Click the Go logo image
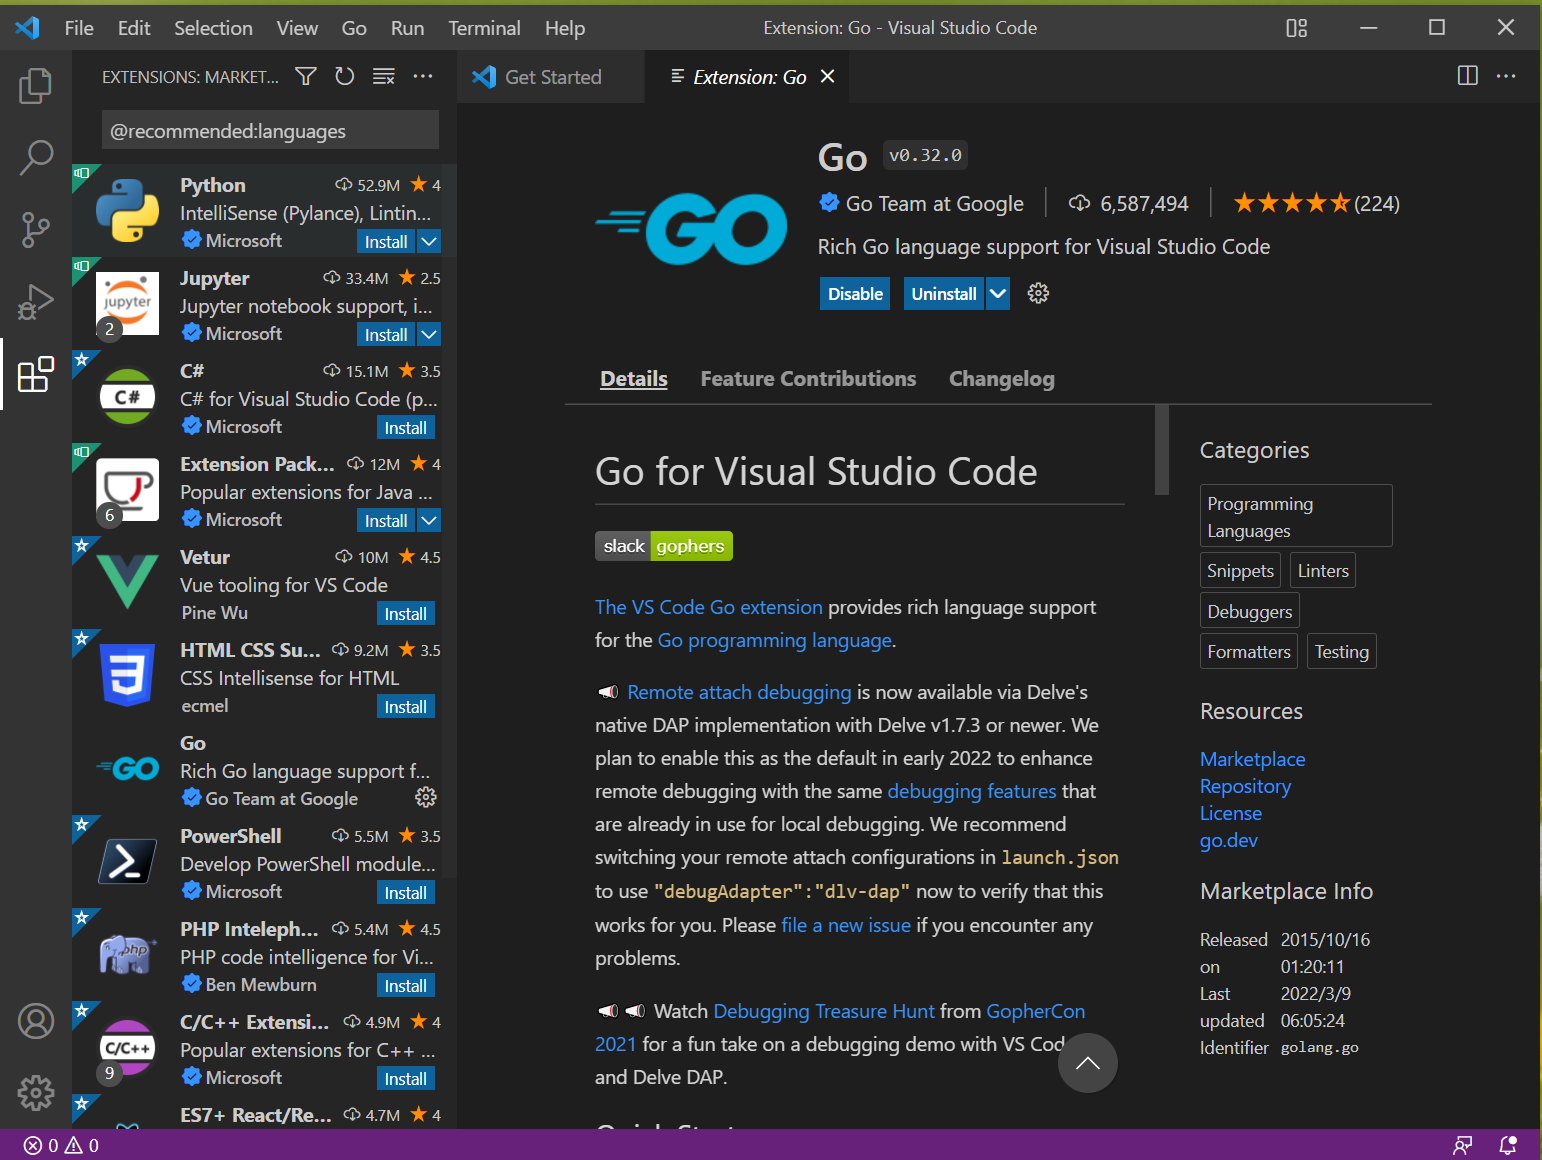Image resolution: width=1542 pixels, height=1160 pixels. tap(692, 229)
